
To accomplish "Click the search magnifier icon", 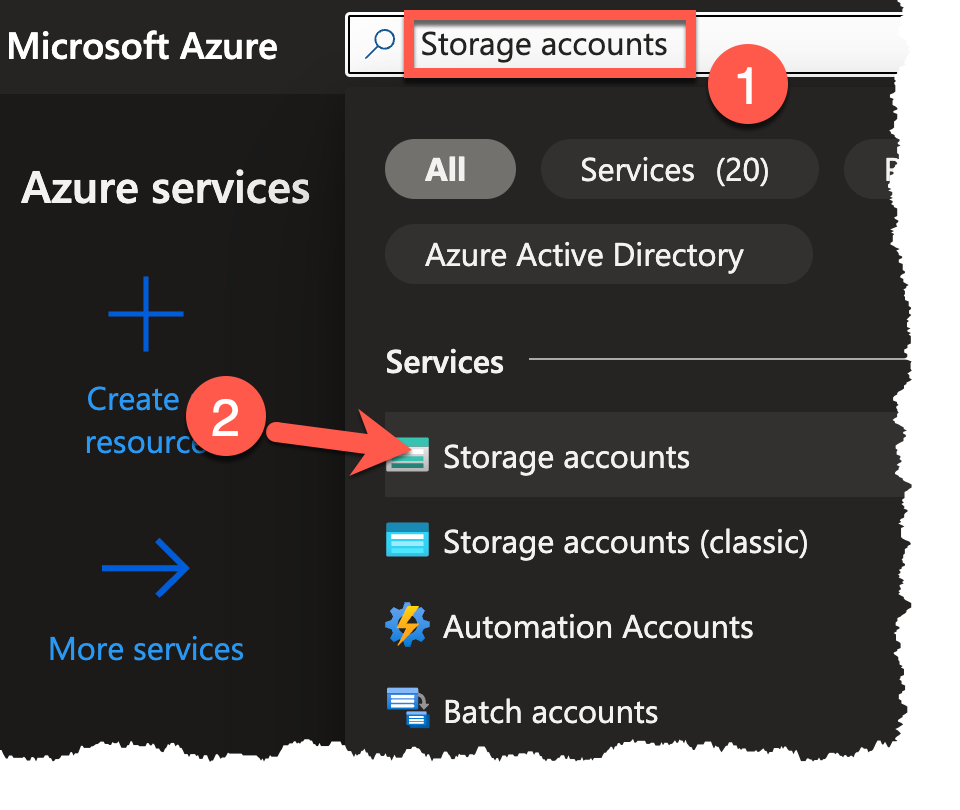I will 380,45.
